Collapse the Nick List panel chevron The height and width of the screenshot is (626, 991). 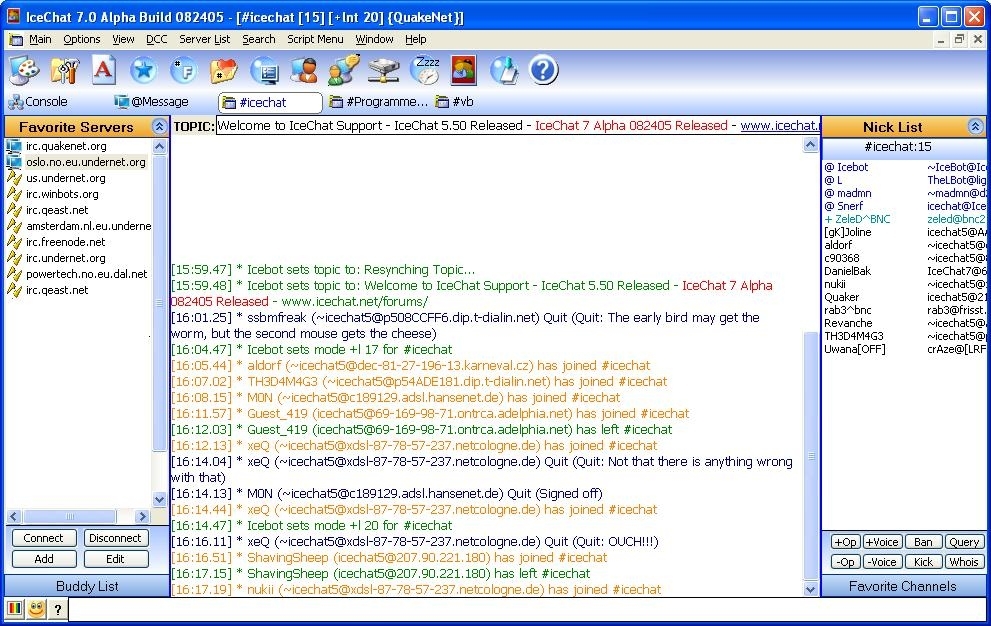975,126
